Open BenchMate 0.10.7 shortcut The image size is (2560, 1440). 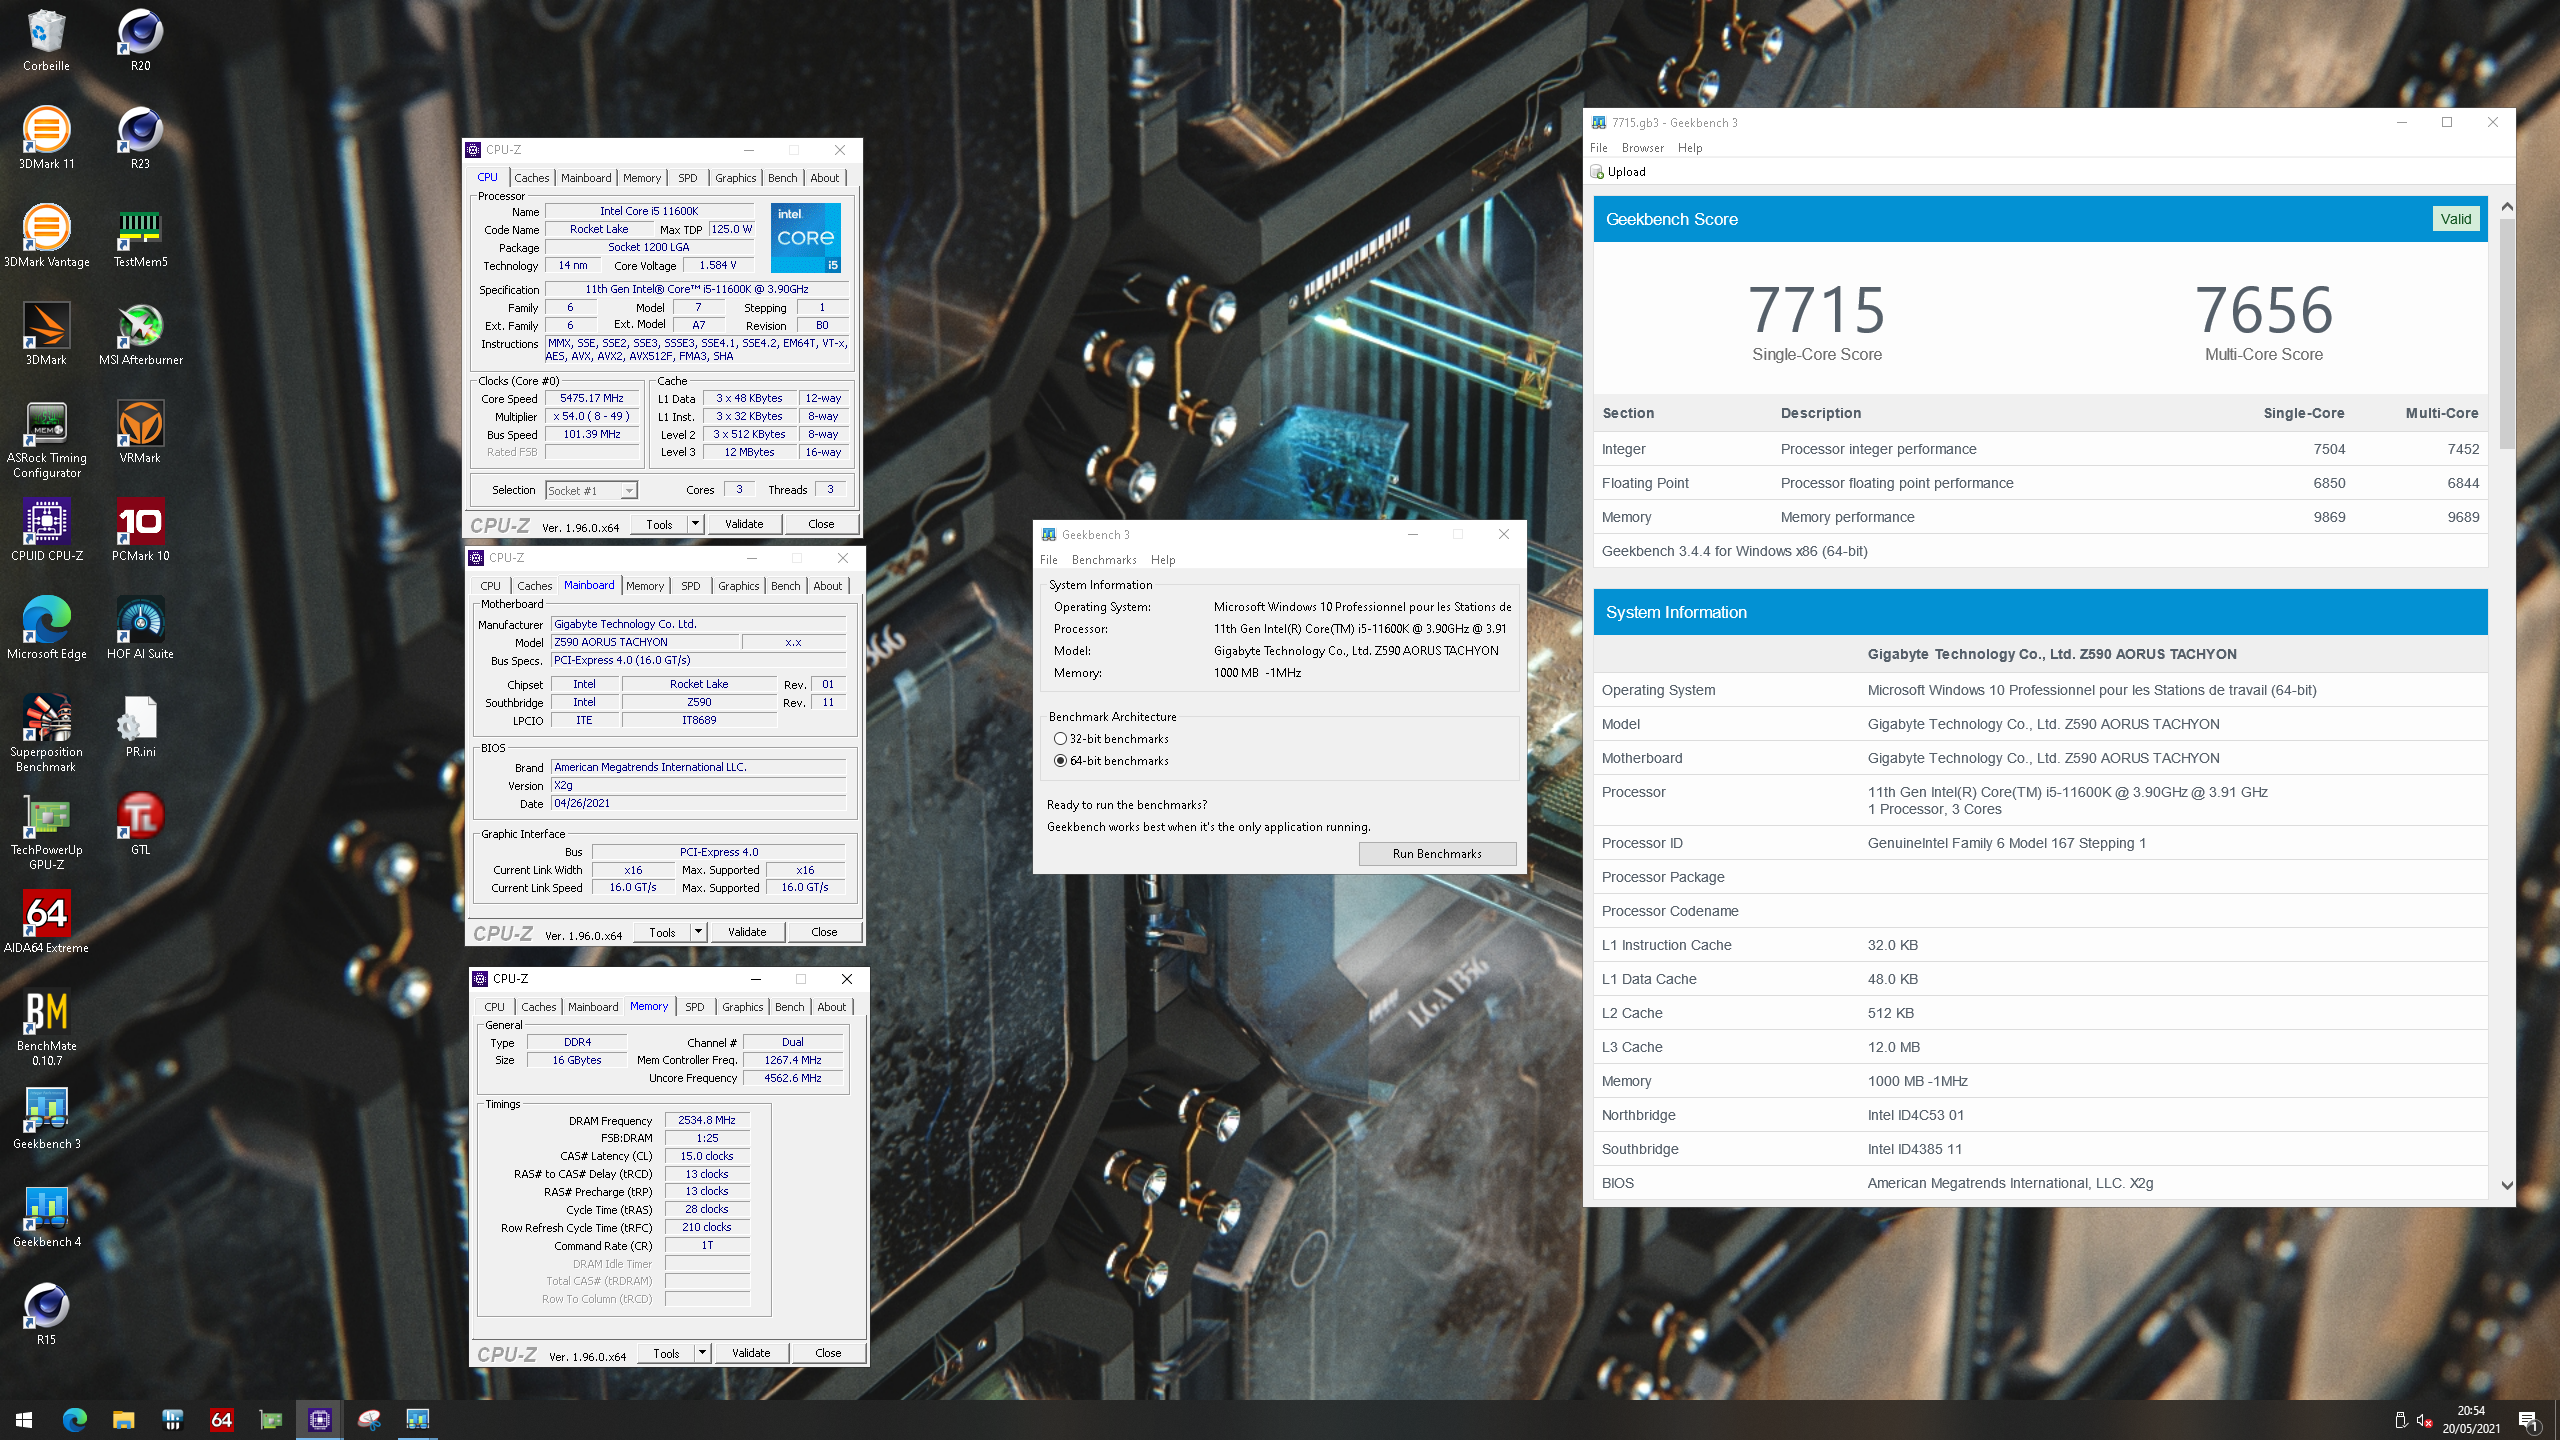(46, 1028)
